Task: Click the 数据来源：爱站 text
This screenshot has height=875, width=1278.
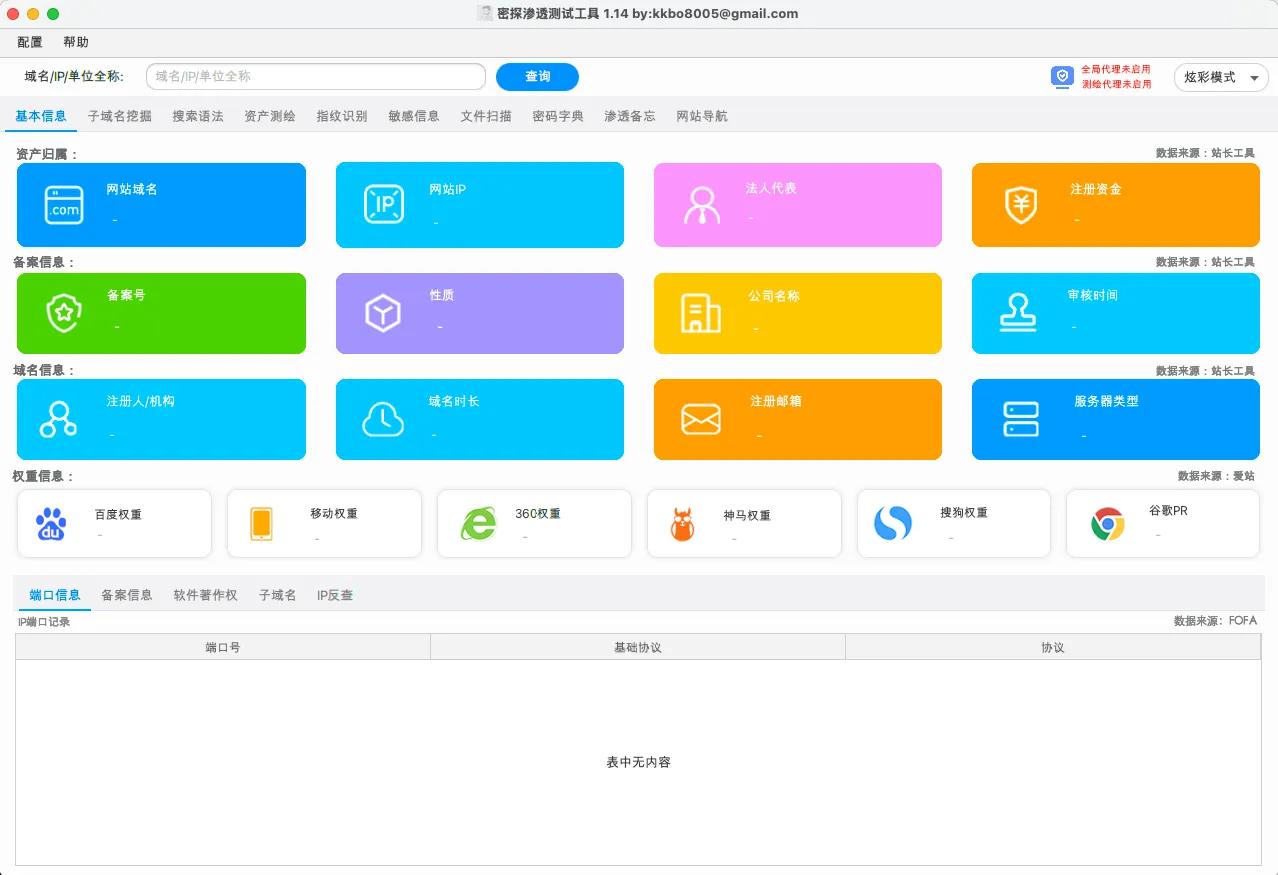Action: (1216, 476)
